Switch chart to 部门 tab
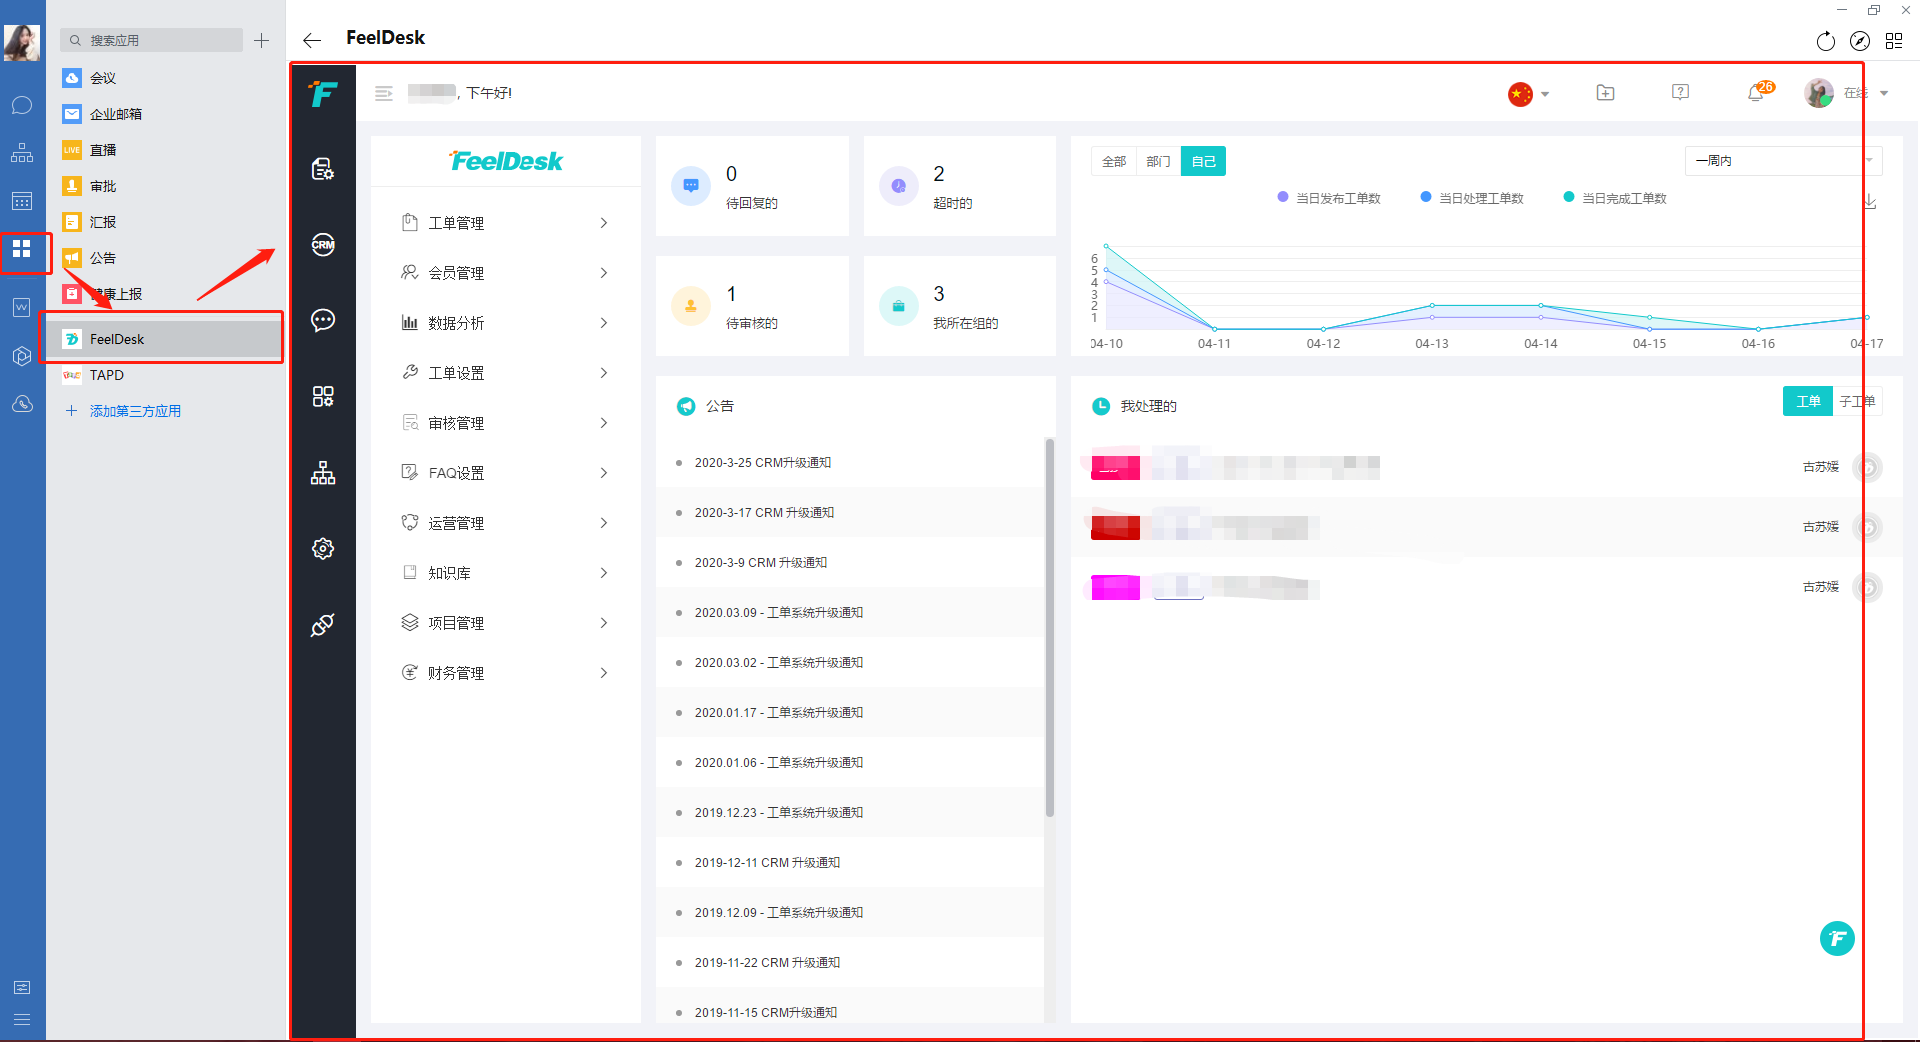1920x1042 pixels. click(1158, 161)
